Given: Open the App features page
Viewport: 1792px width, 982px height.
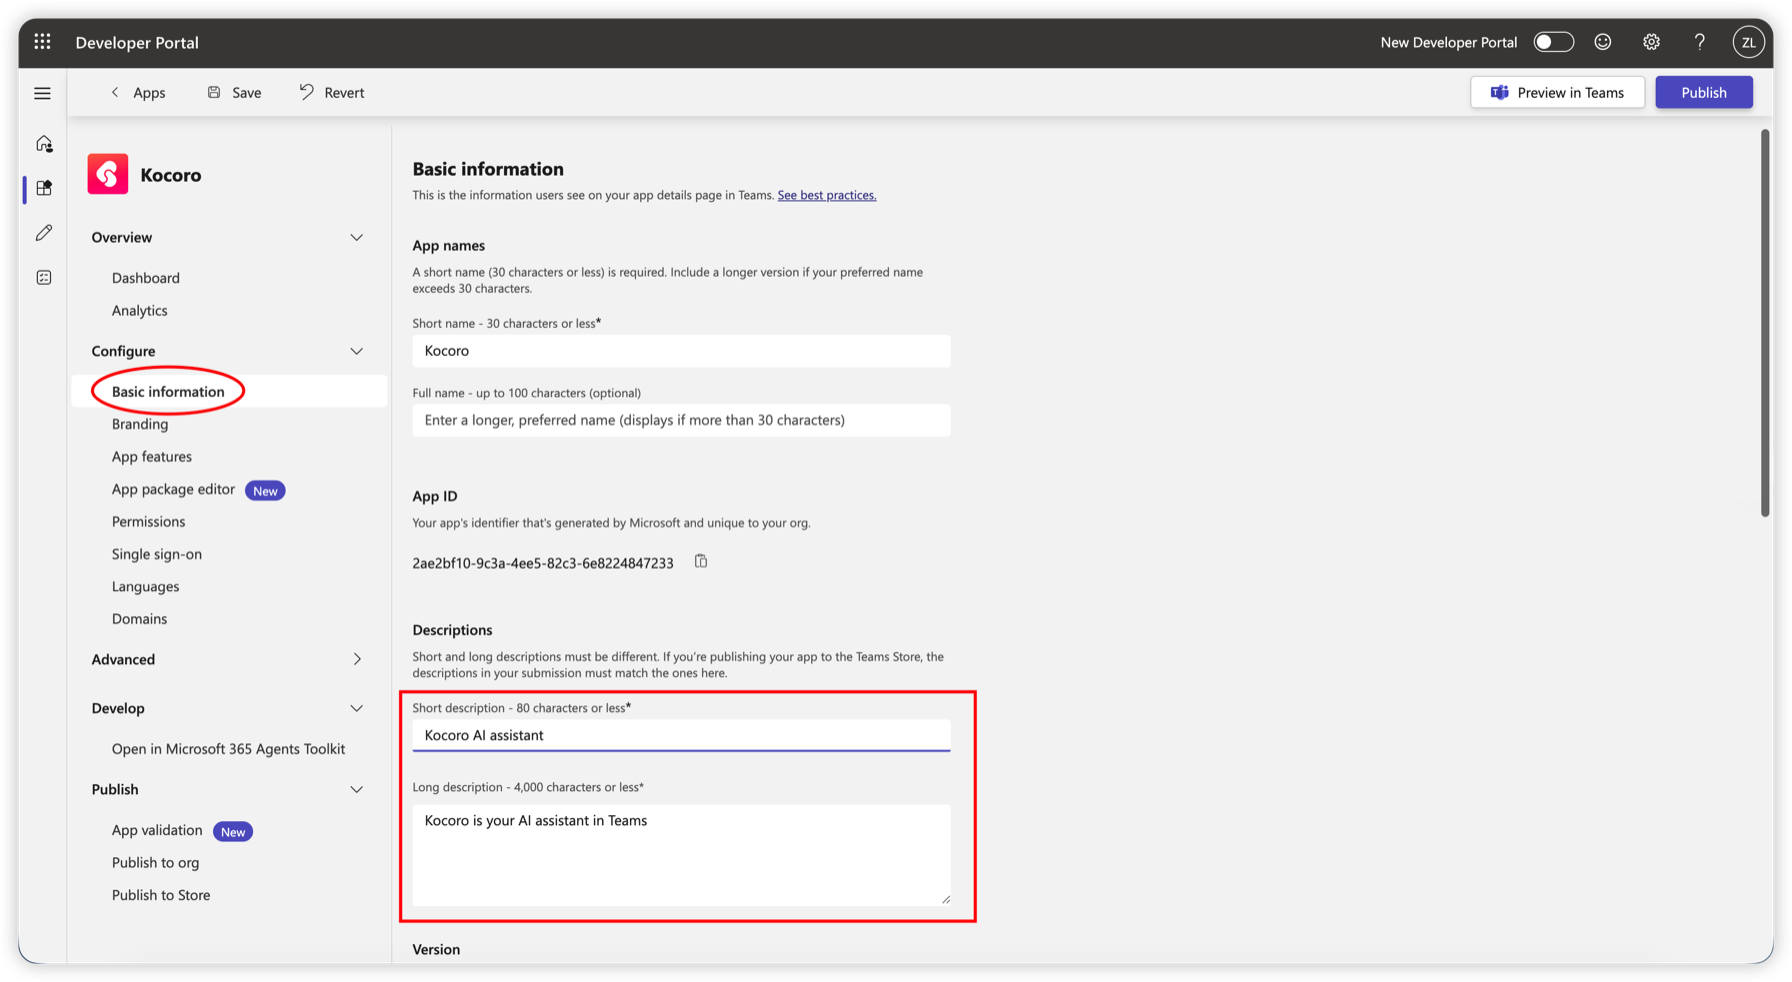Looking at the screenshot, I should (x=152, y=456).
